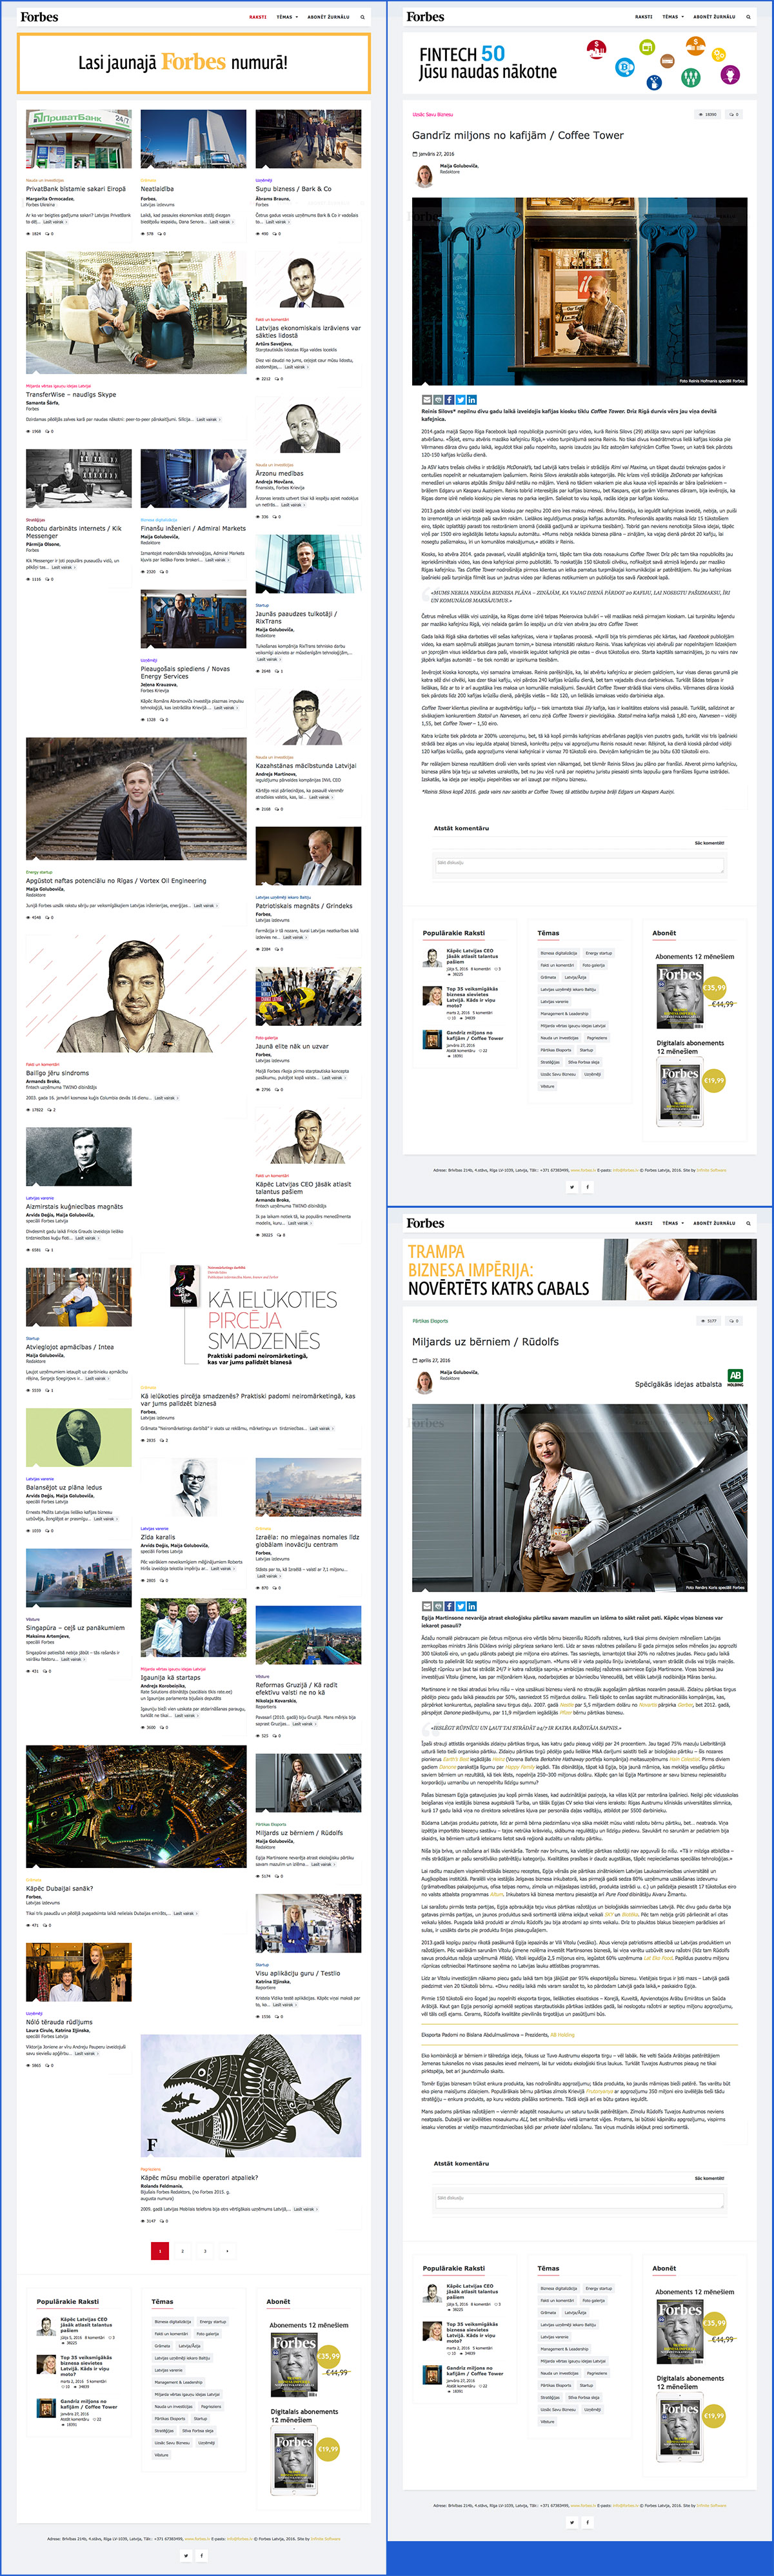Open Trampa biznesa impērija banner
Viewport: 774px width, 2576px height.
580,1268
